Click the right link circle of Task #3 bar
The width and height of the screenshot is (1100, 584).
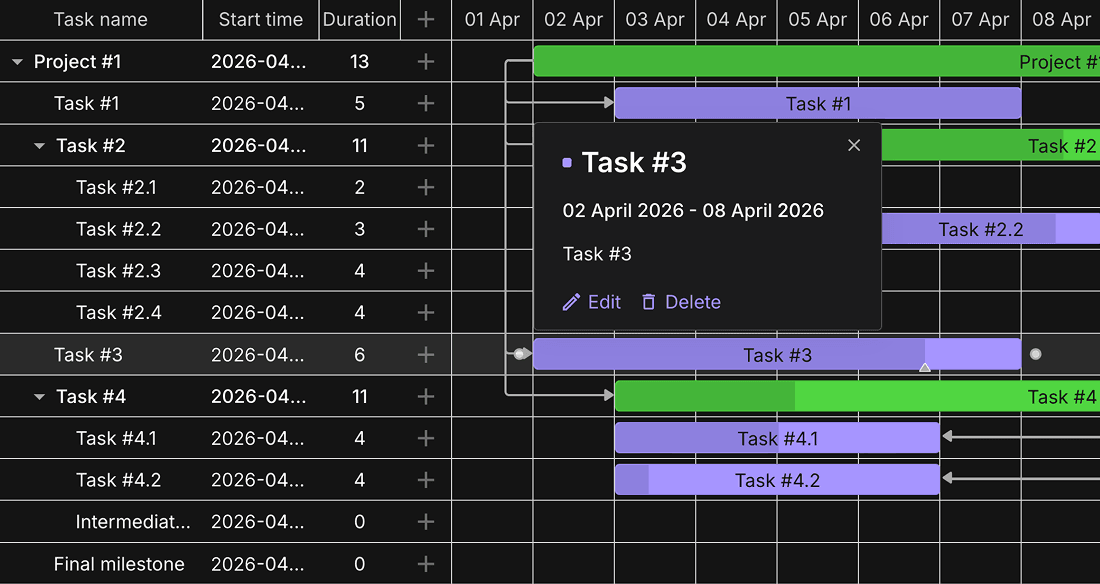click(1035, 354)
